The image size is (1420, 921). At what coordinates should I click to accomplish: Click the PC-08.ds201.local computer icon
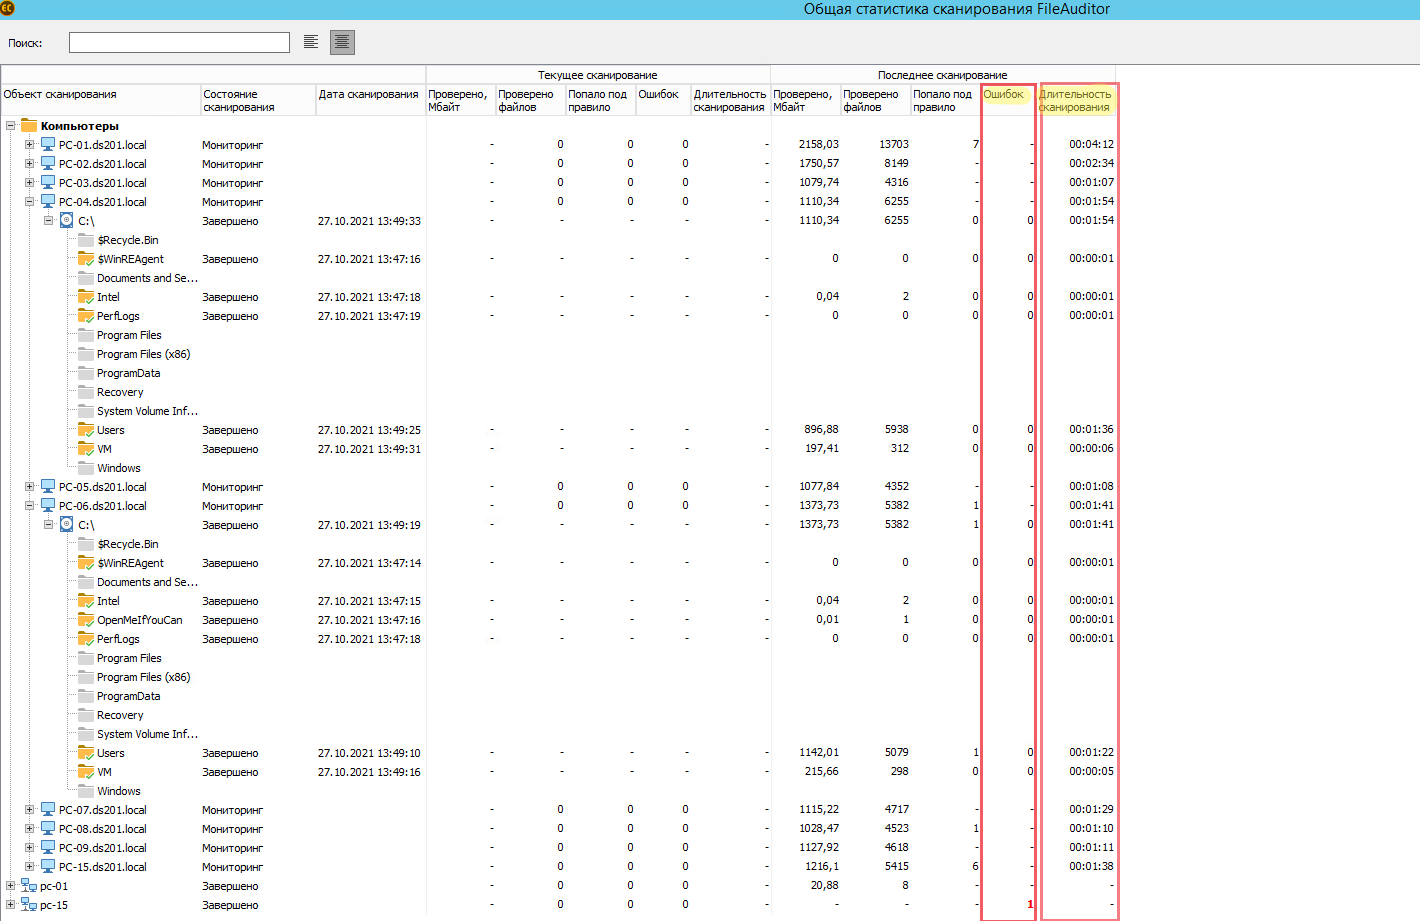[x=48, y=829]
